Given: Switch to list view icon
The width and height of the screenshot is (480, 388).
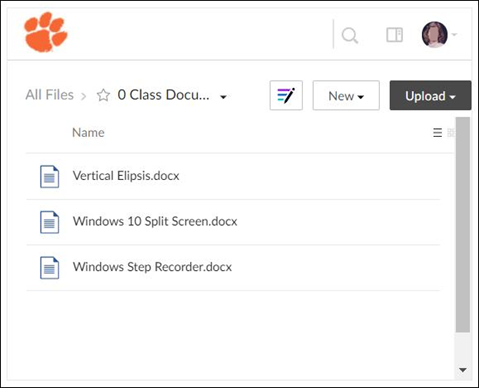Looking at the screenshot, I should tap(438, 133).
